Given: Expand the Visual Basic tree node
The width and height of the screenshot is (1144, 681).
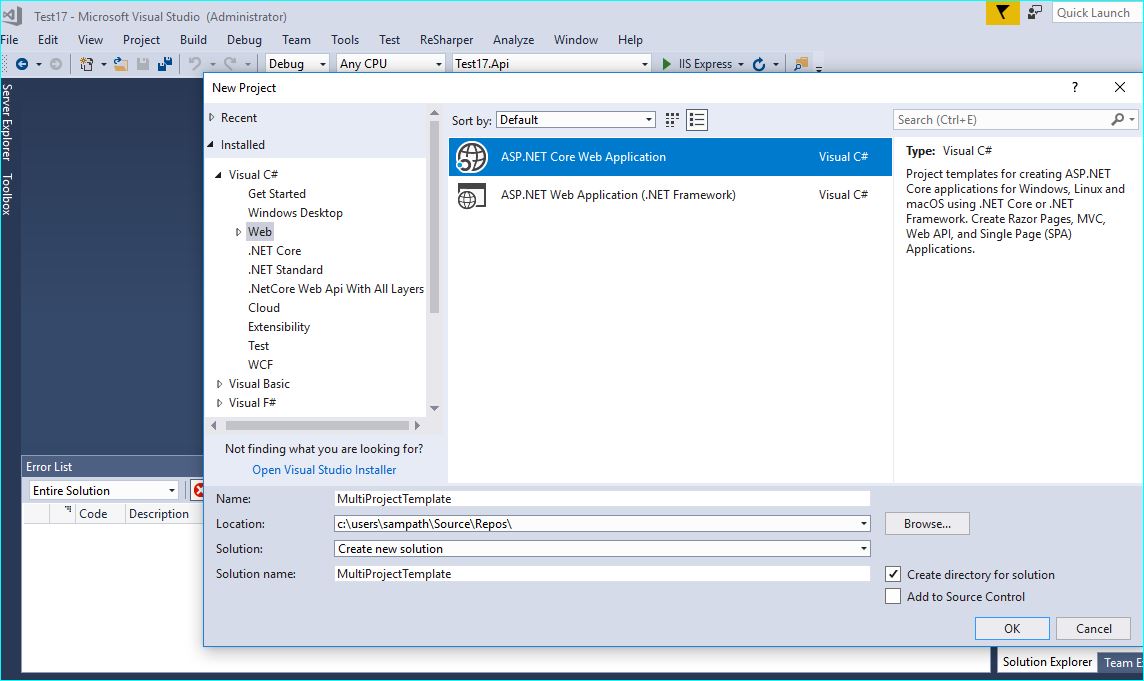Looking at the screenshot, I should point(220,383).
